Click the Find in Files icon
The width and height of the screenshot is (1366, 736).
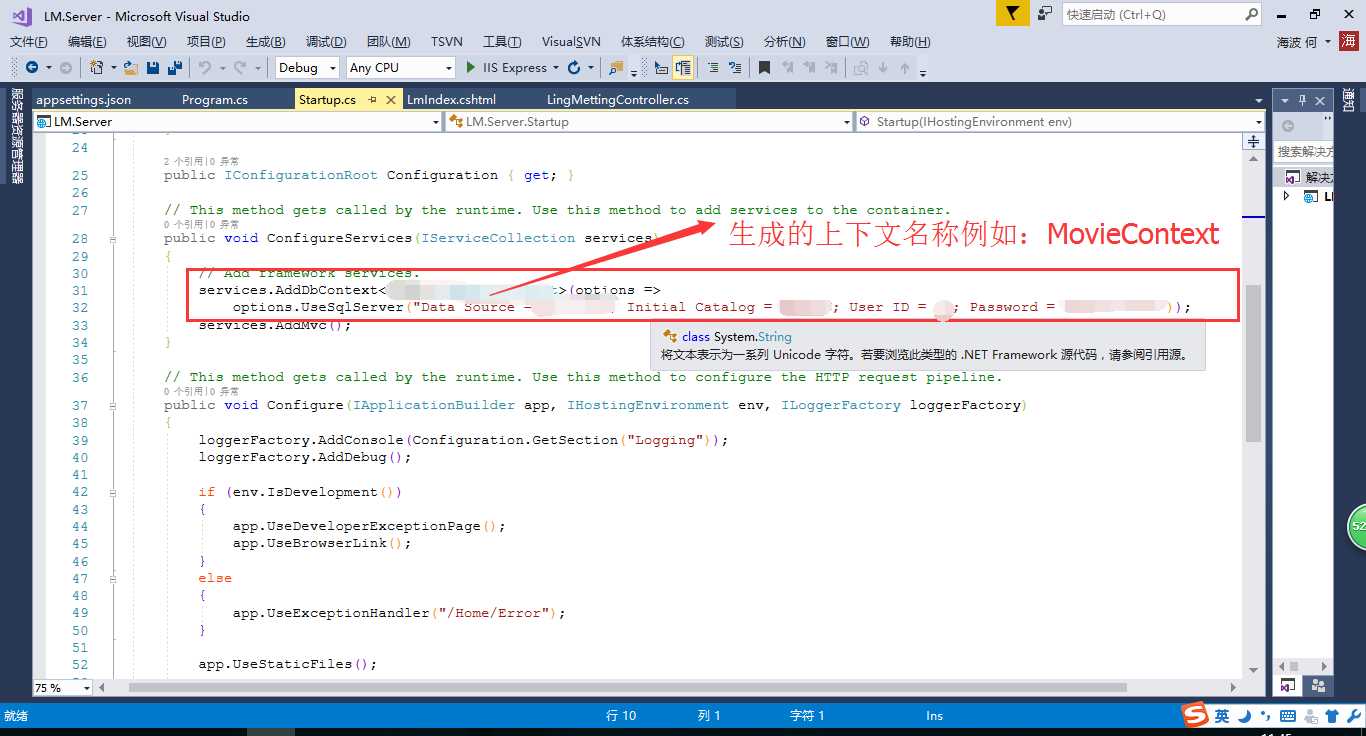click(x=616, y=67)
